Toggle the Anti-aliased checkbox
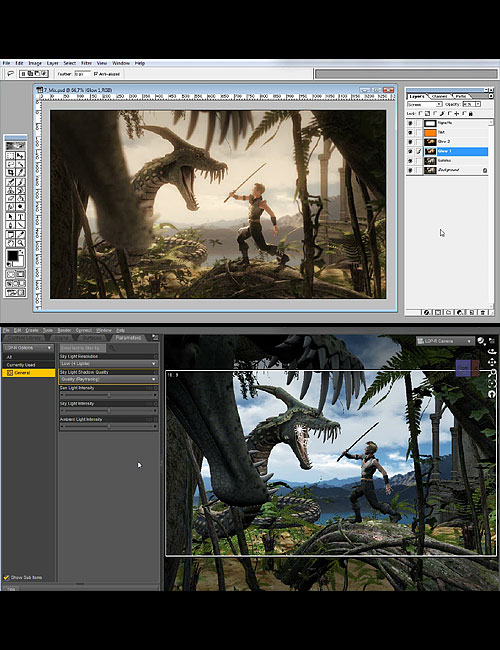 pyautogui.click(x=96, y=74)
